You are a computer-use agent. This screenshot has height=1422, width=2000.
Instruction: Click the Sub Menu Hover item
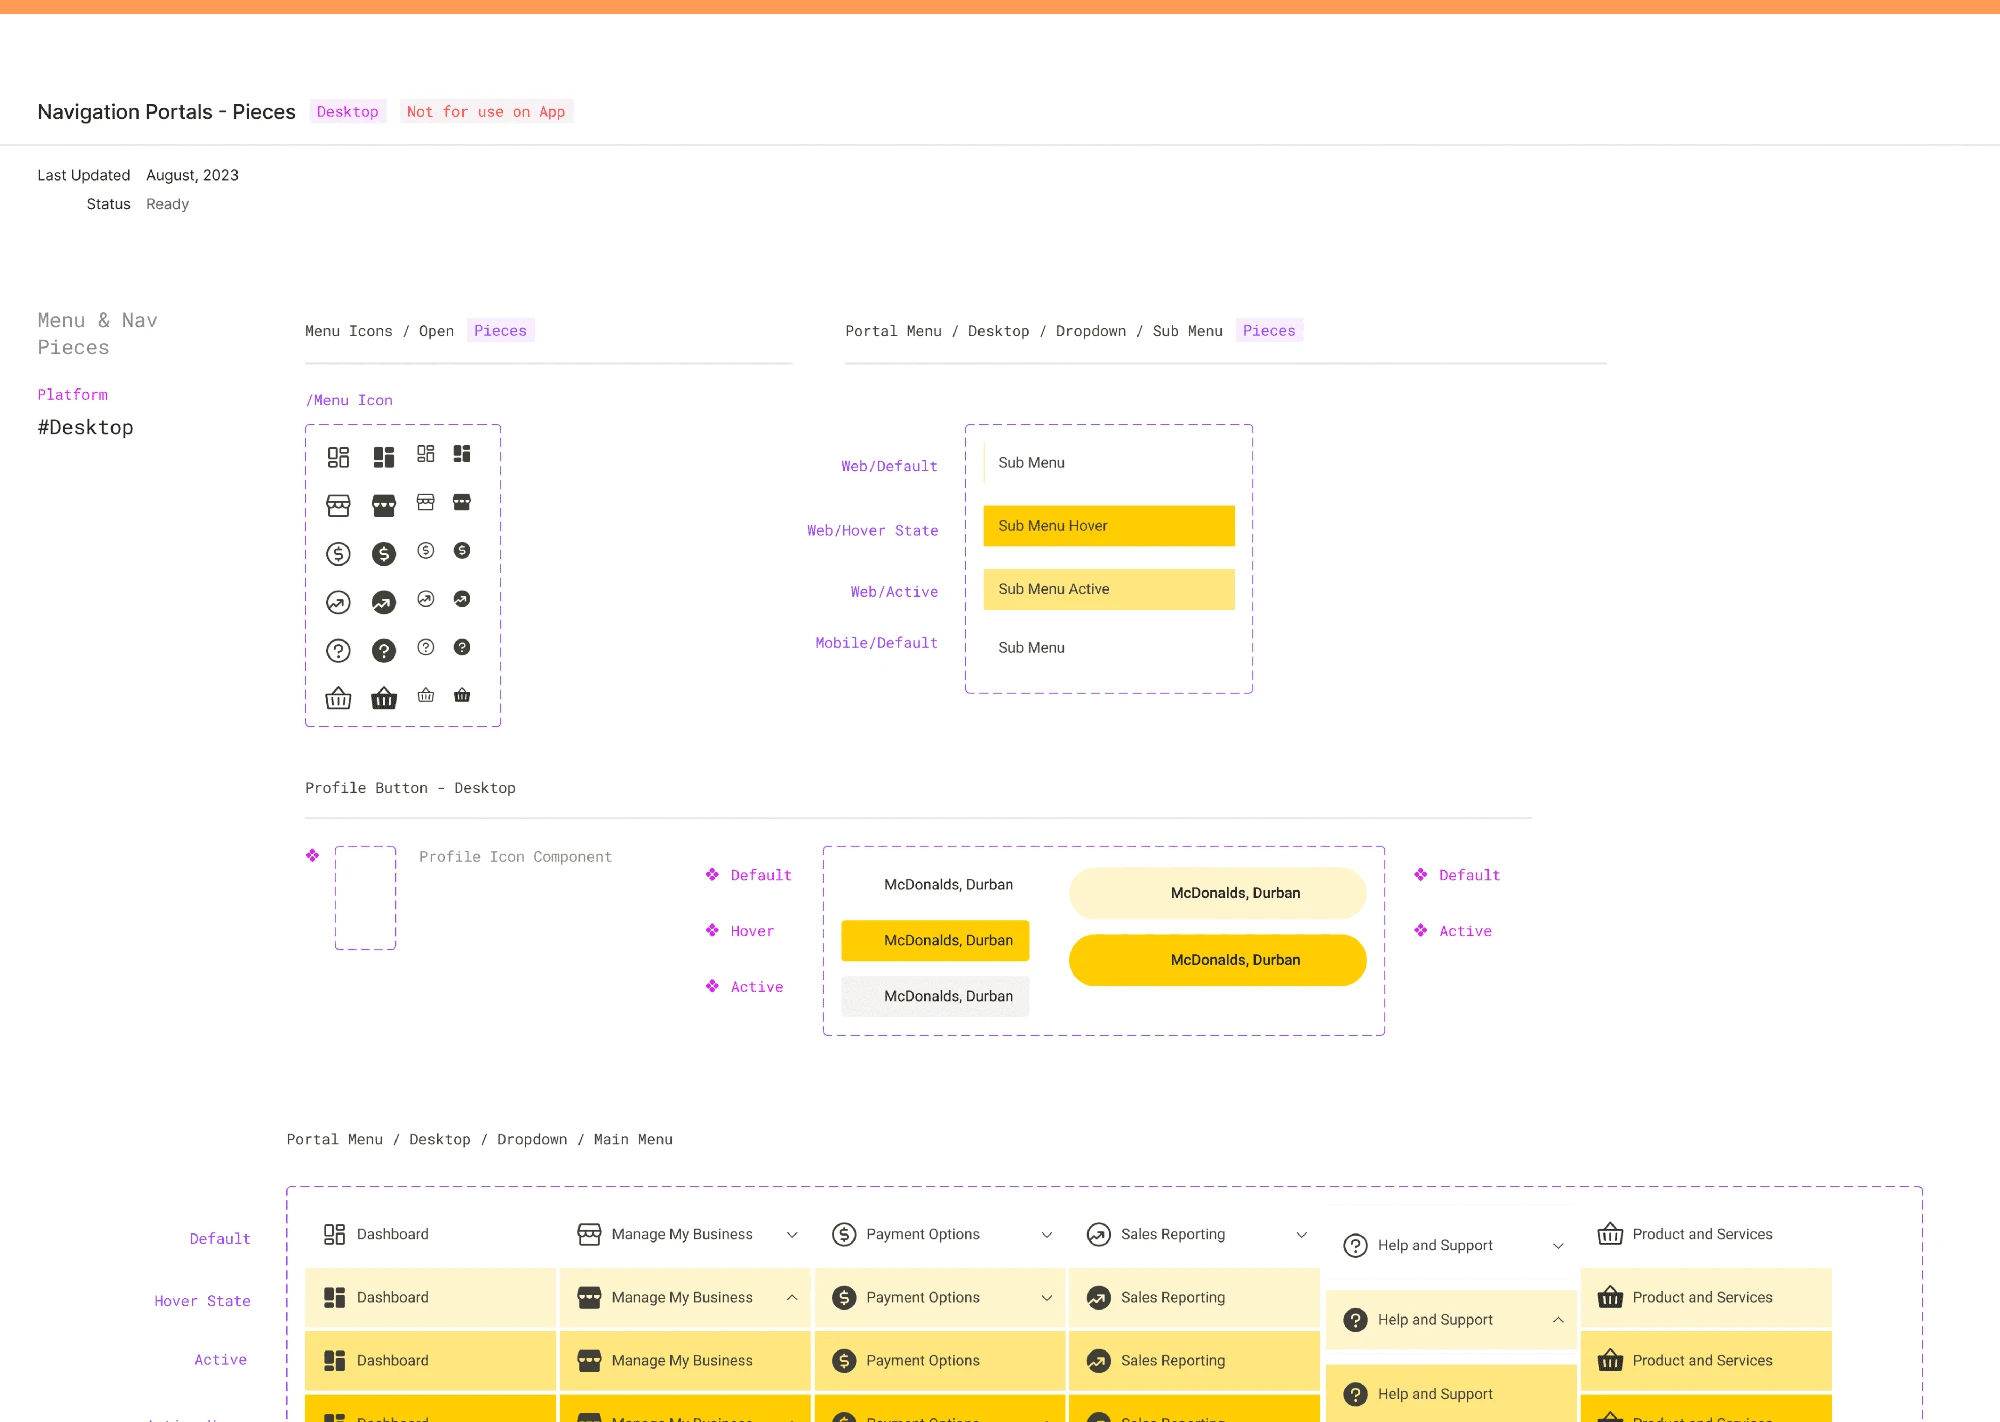click(1109, 526)
